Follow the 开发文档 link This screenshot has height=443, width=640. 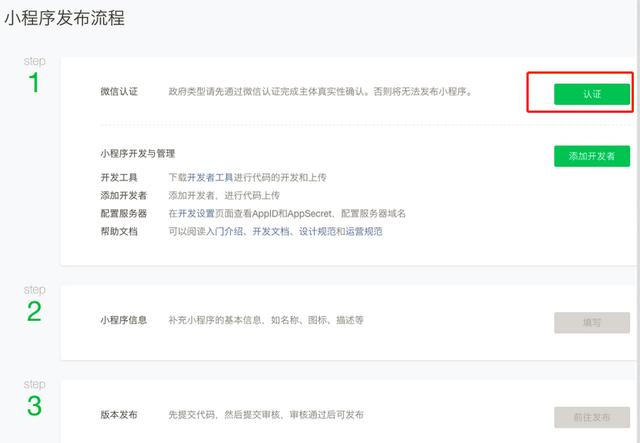click(270, 231)
